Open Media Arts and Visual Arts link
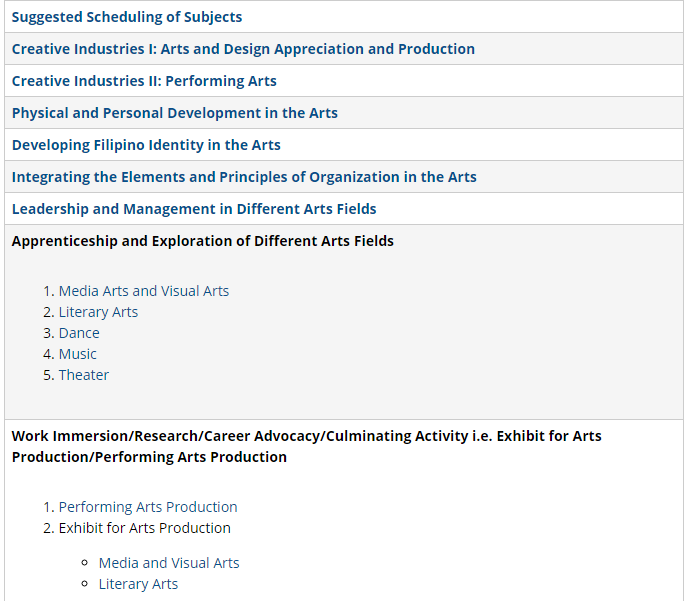The image size is (688, 605). tap(144, 291)
